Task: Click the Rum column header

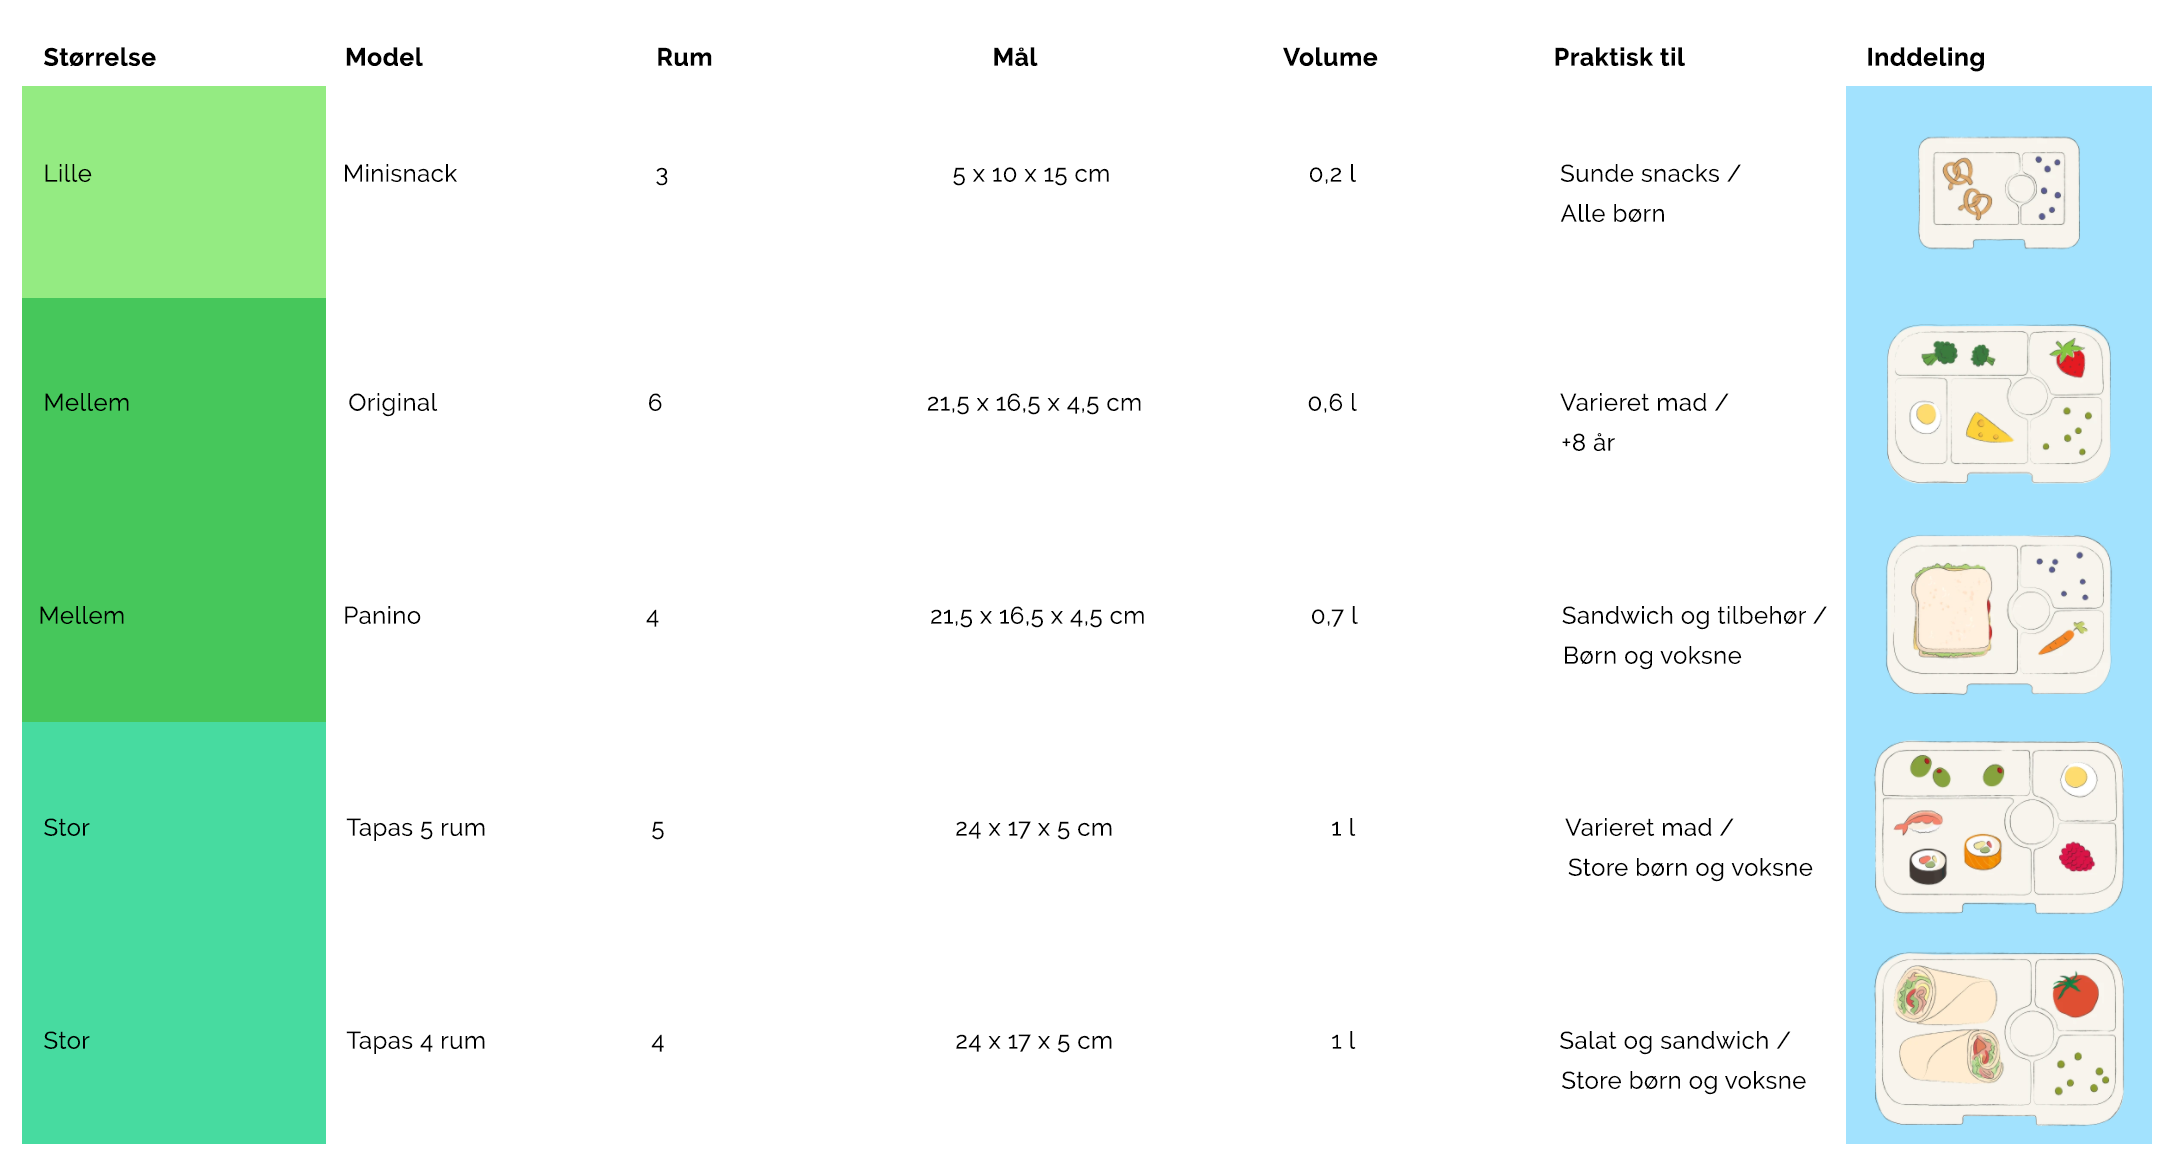Action: coord(684,57)
